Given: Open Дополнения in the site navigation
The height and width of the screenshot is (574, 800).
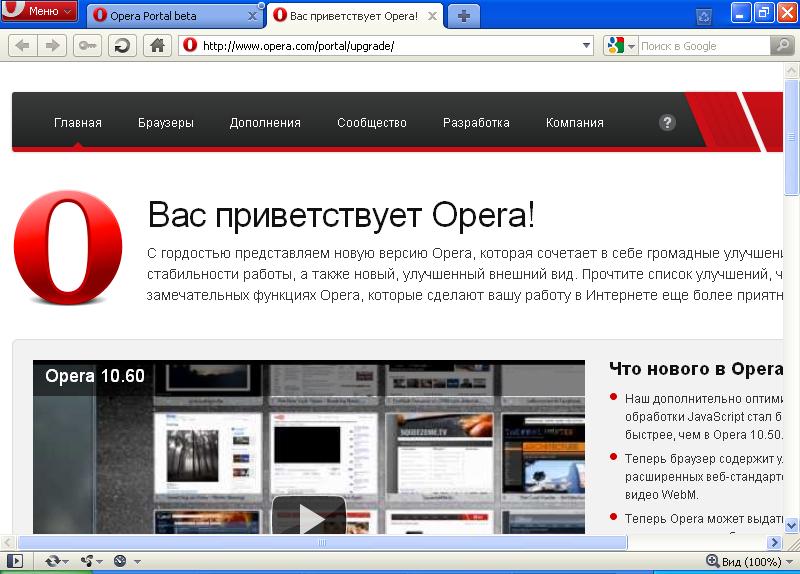Looking at the screenshot, I should (265, 123).
